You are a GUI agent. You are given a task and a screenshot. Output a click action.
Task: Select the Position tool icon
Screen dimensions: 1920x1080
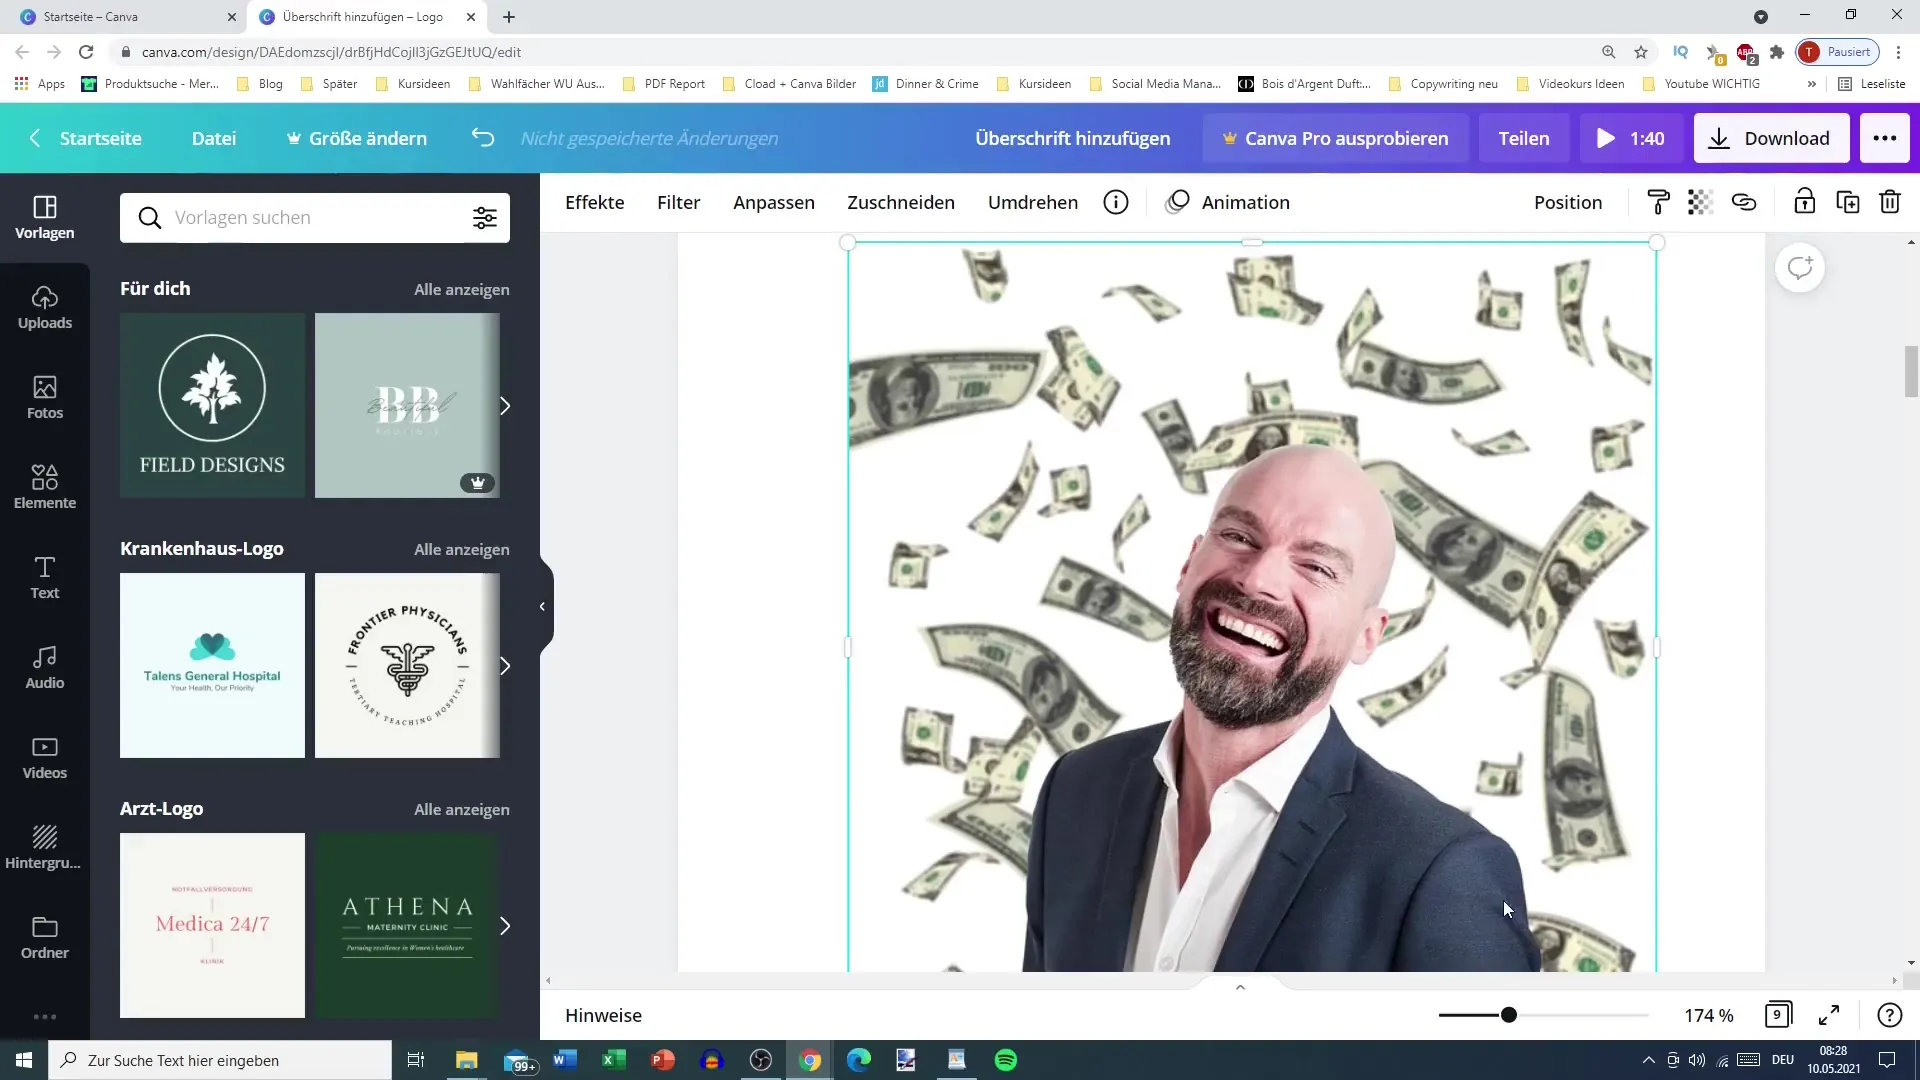pos(1567,202)
